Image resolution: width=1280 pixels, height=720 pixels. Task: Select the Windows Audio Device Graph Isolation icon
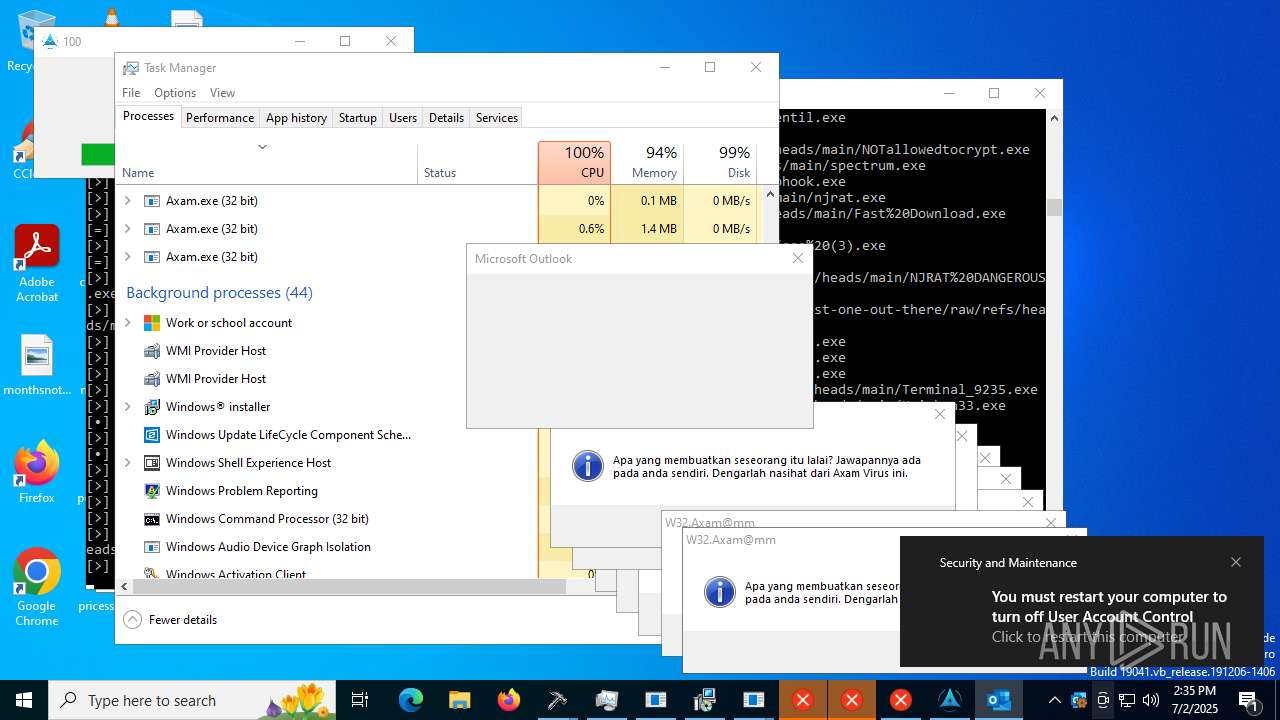coord(152,547)
